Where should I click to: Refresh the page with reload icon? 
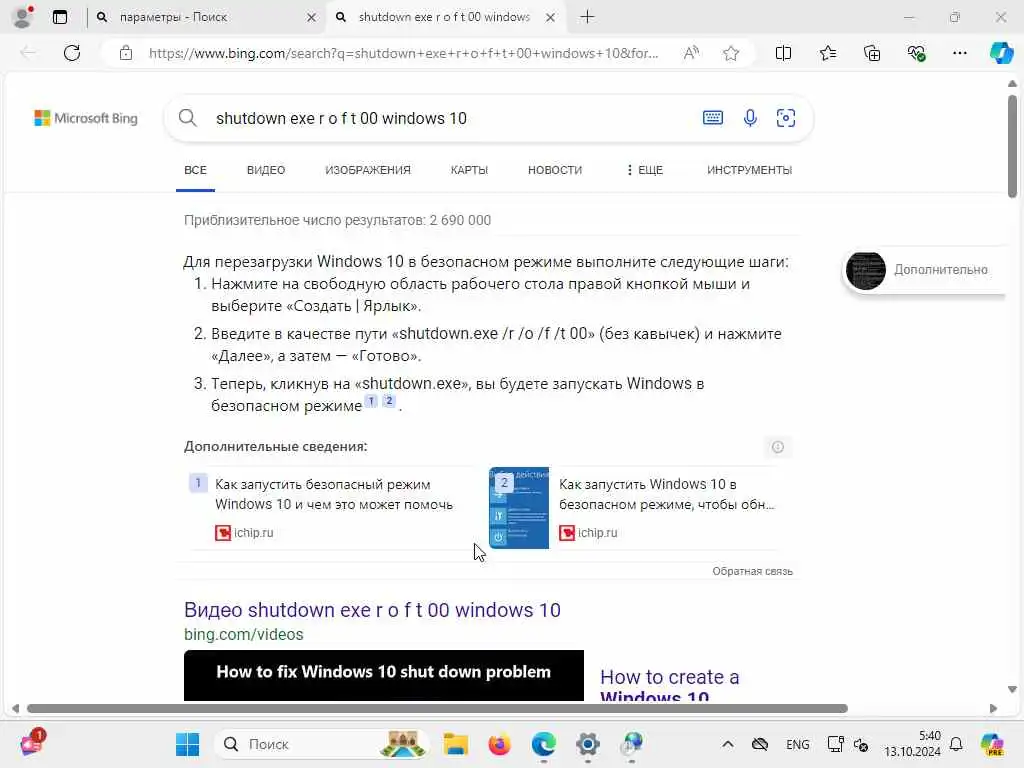point(72,53)
